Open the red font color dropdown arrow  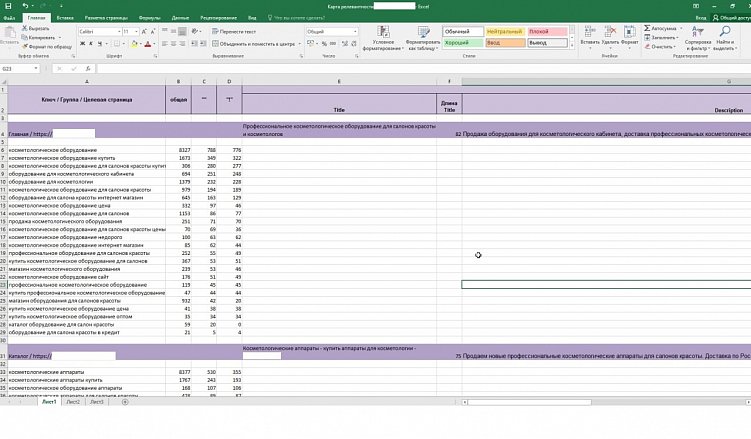point(154,44)
